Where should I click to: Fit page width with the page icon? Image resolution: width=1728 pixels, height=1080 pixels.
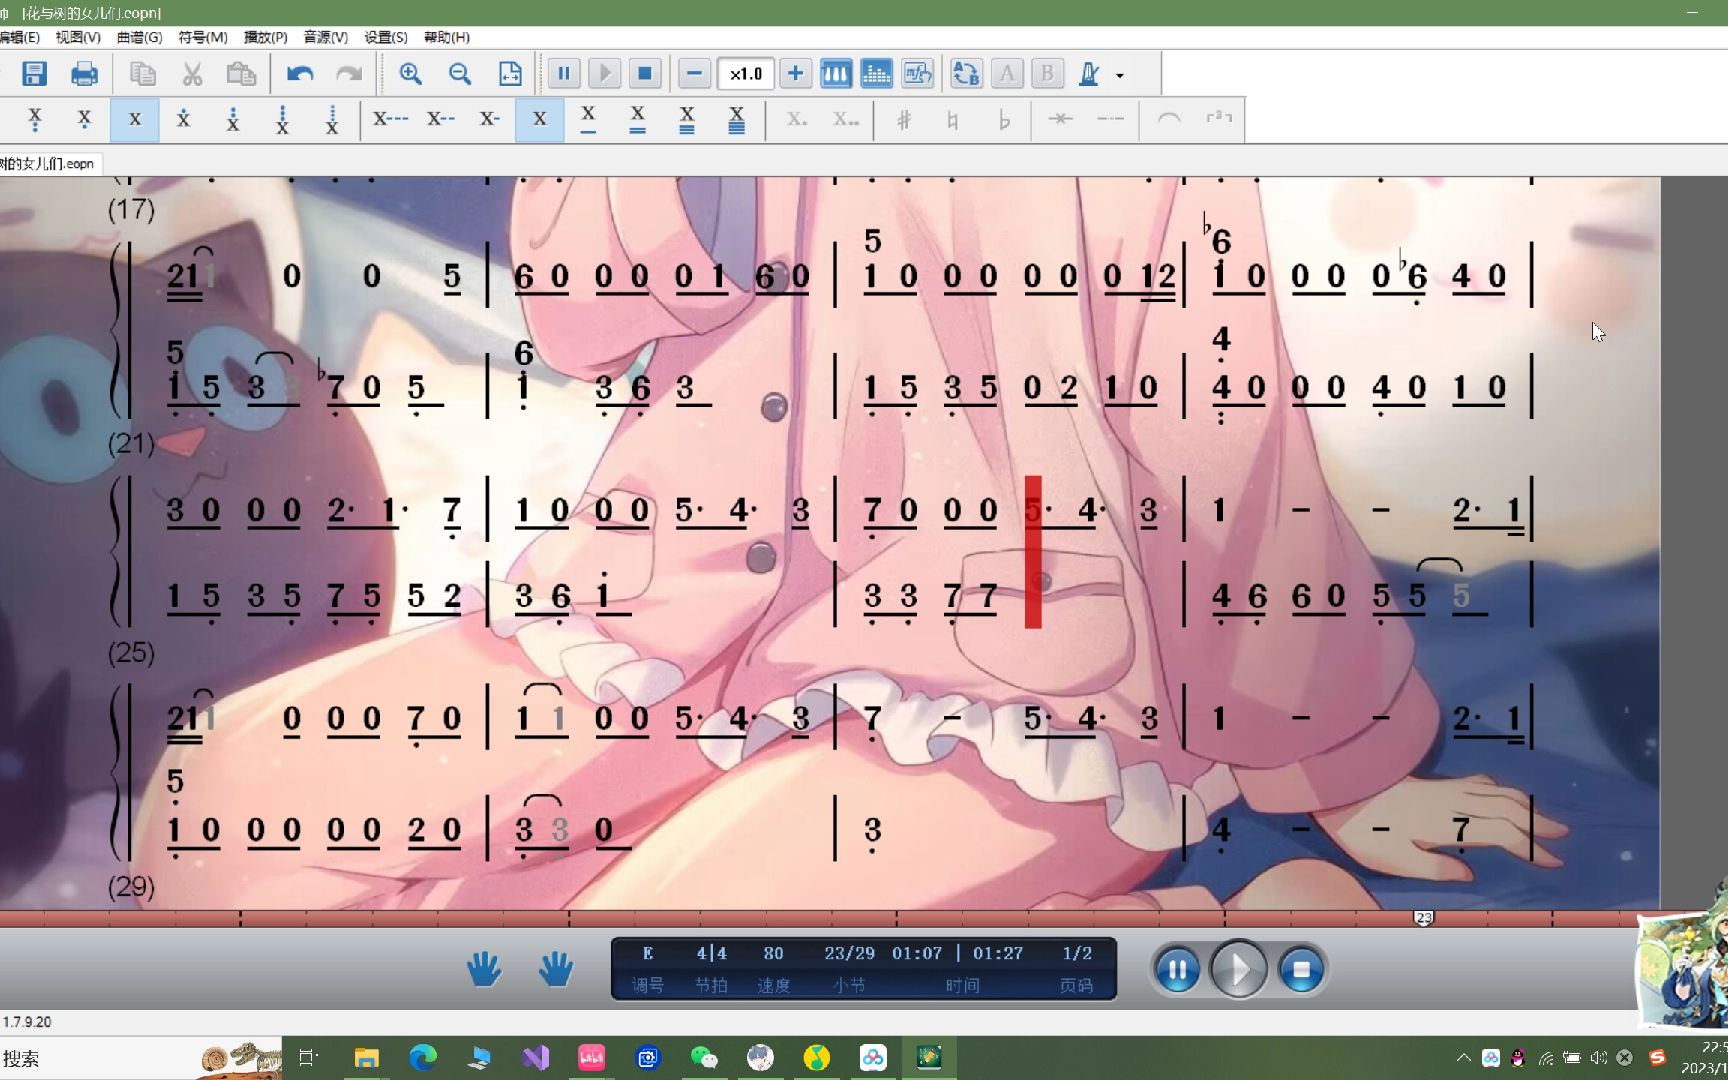(x=510, y=74)
